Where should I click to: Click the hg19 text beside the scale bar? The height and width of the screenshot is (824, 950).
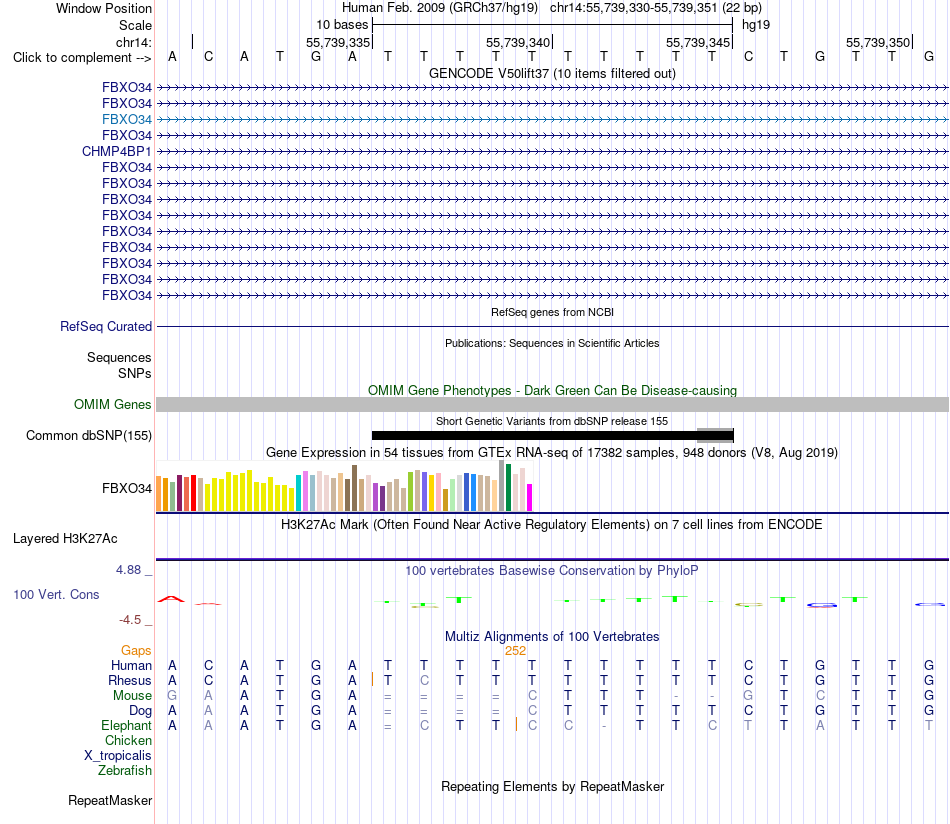(756, 25)
